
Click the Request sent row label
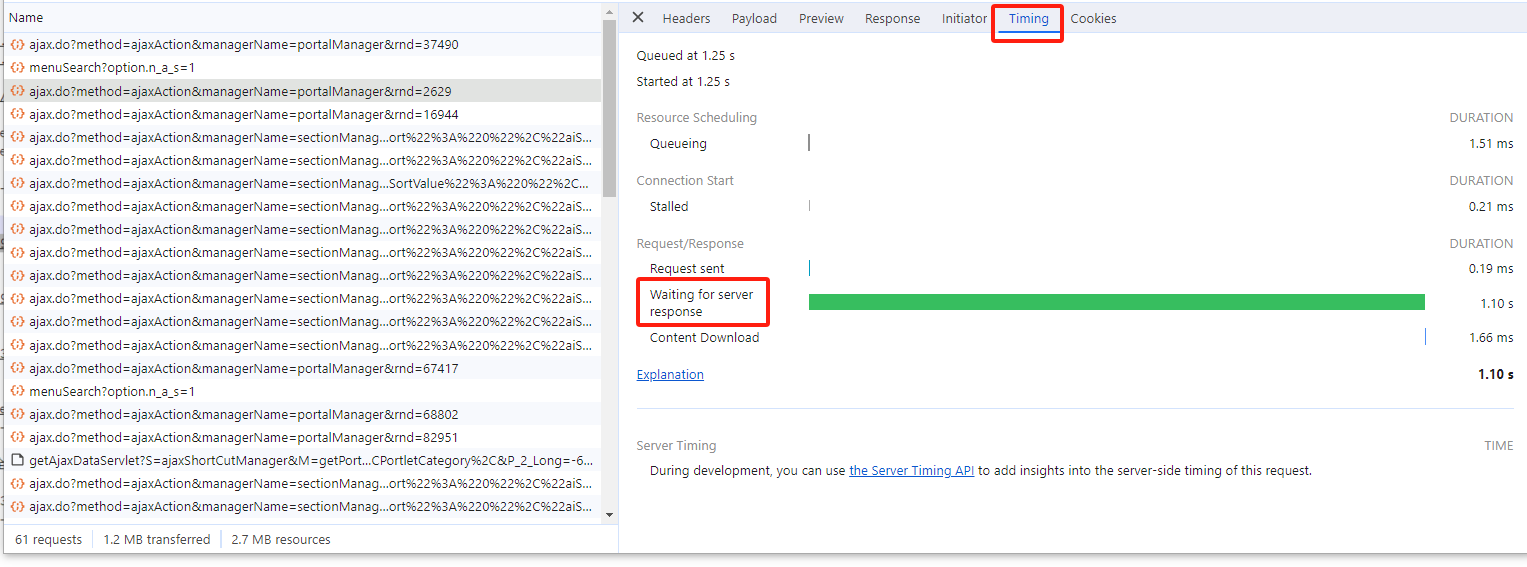click(x=687, y=269)
